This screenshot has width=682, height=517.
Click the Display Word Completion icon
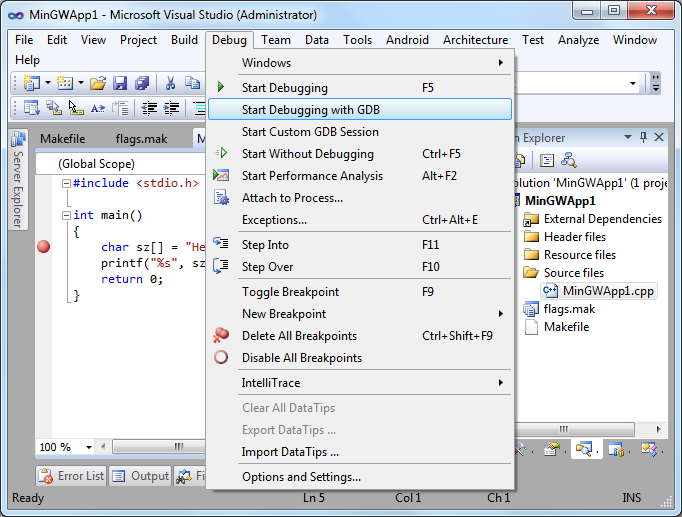tap(97, 108)
